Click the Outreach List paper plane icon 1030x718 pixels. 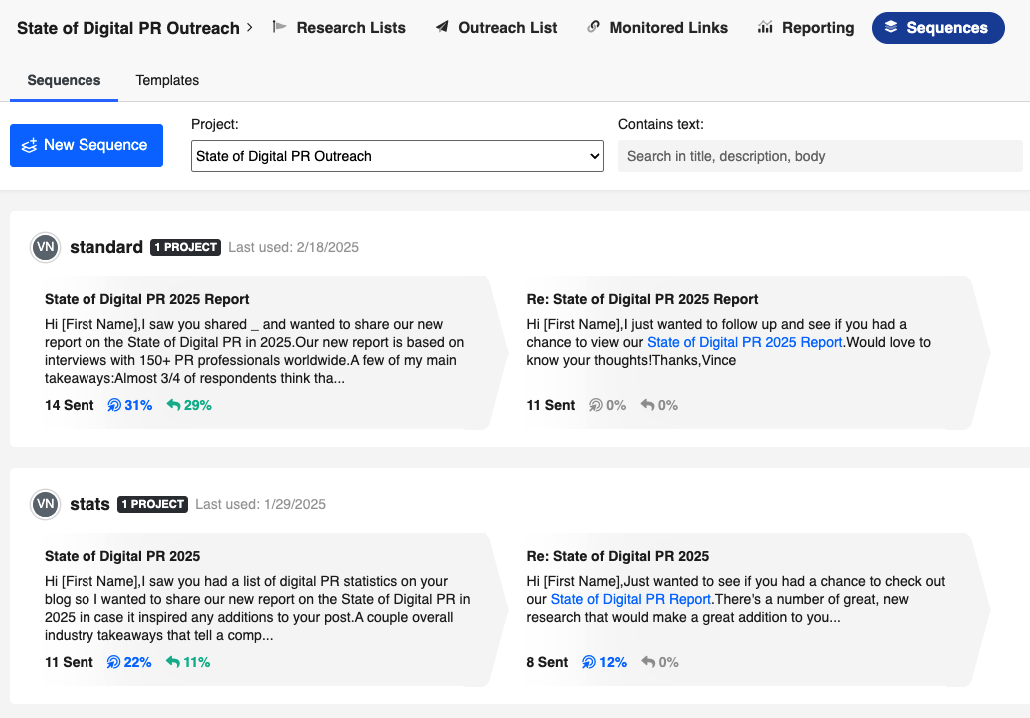pos(442,28)
